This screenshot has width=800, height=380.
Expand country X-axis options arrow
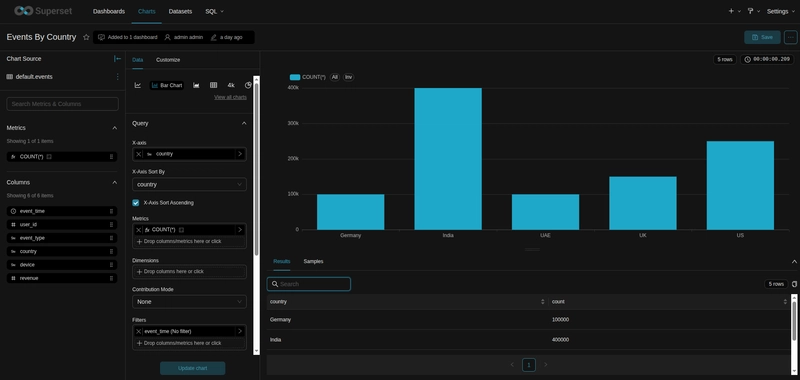pos(240,154)
